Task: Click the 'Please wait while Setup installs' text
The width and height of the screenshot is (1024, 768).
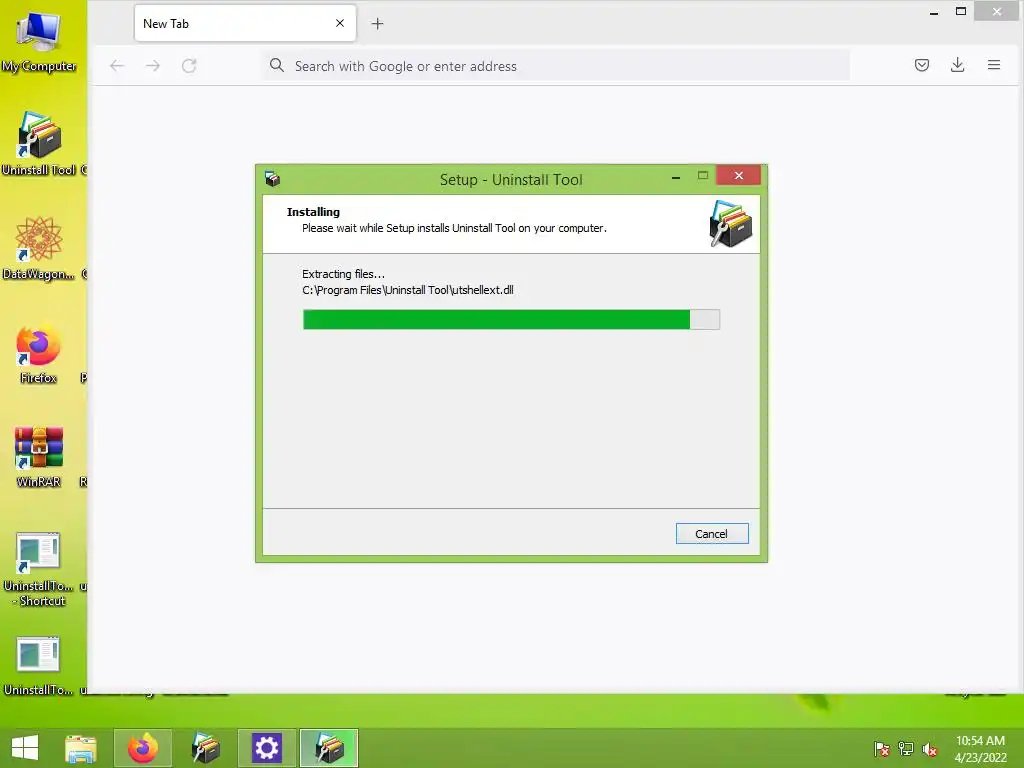Action: (454, 228)
